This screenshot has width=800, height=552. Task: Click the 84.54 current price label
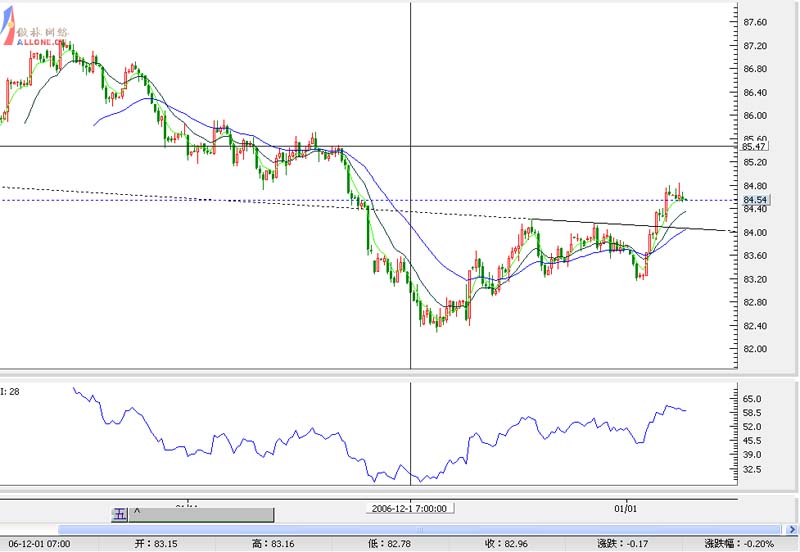point(755,200)
